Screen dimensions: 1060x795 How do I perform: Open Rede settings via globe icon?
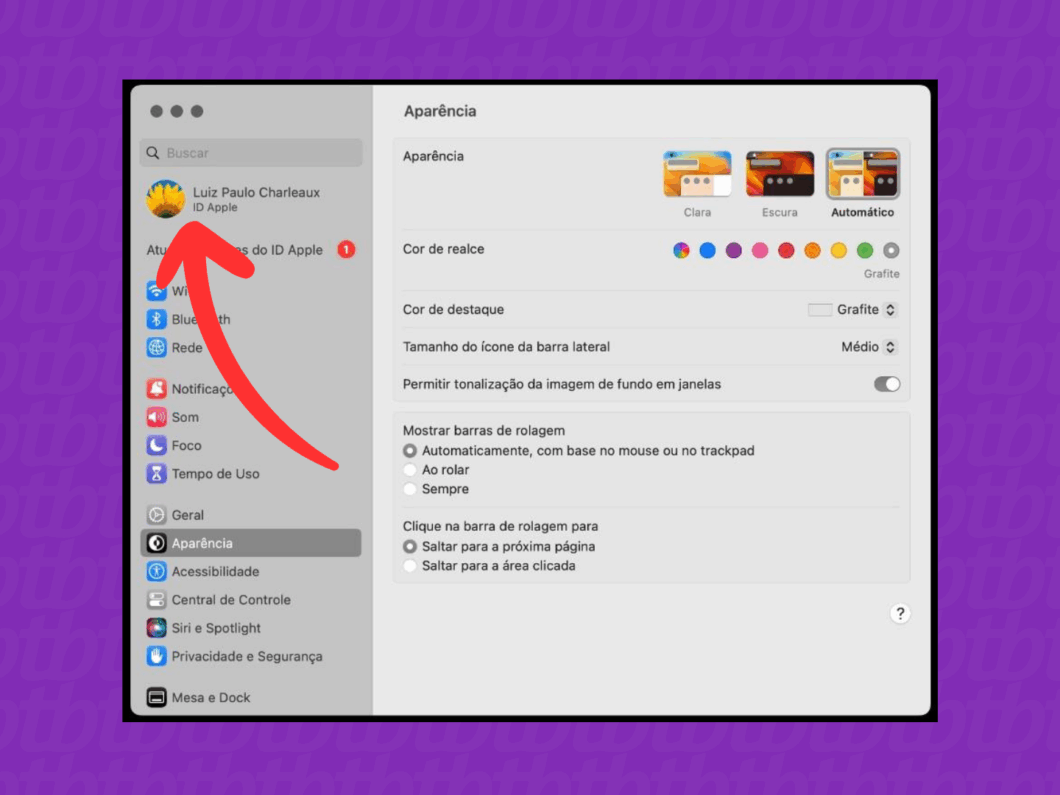156,348
